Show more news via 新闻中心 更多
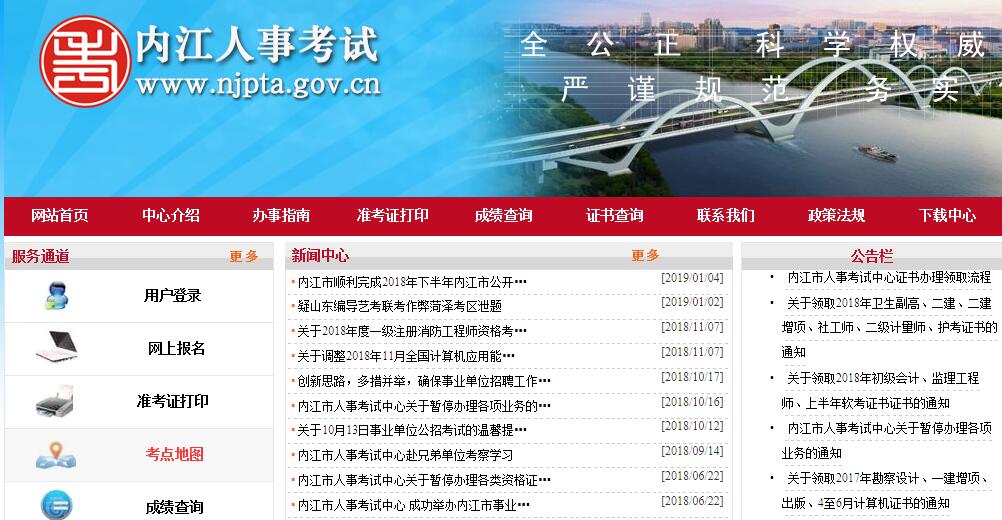Viewport: 1002px width, 520px height. pyautogui.click(x=645, y=256)
